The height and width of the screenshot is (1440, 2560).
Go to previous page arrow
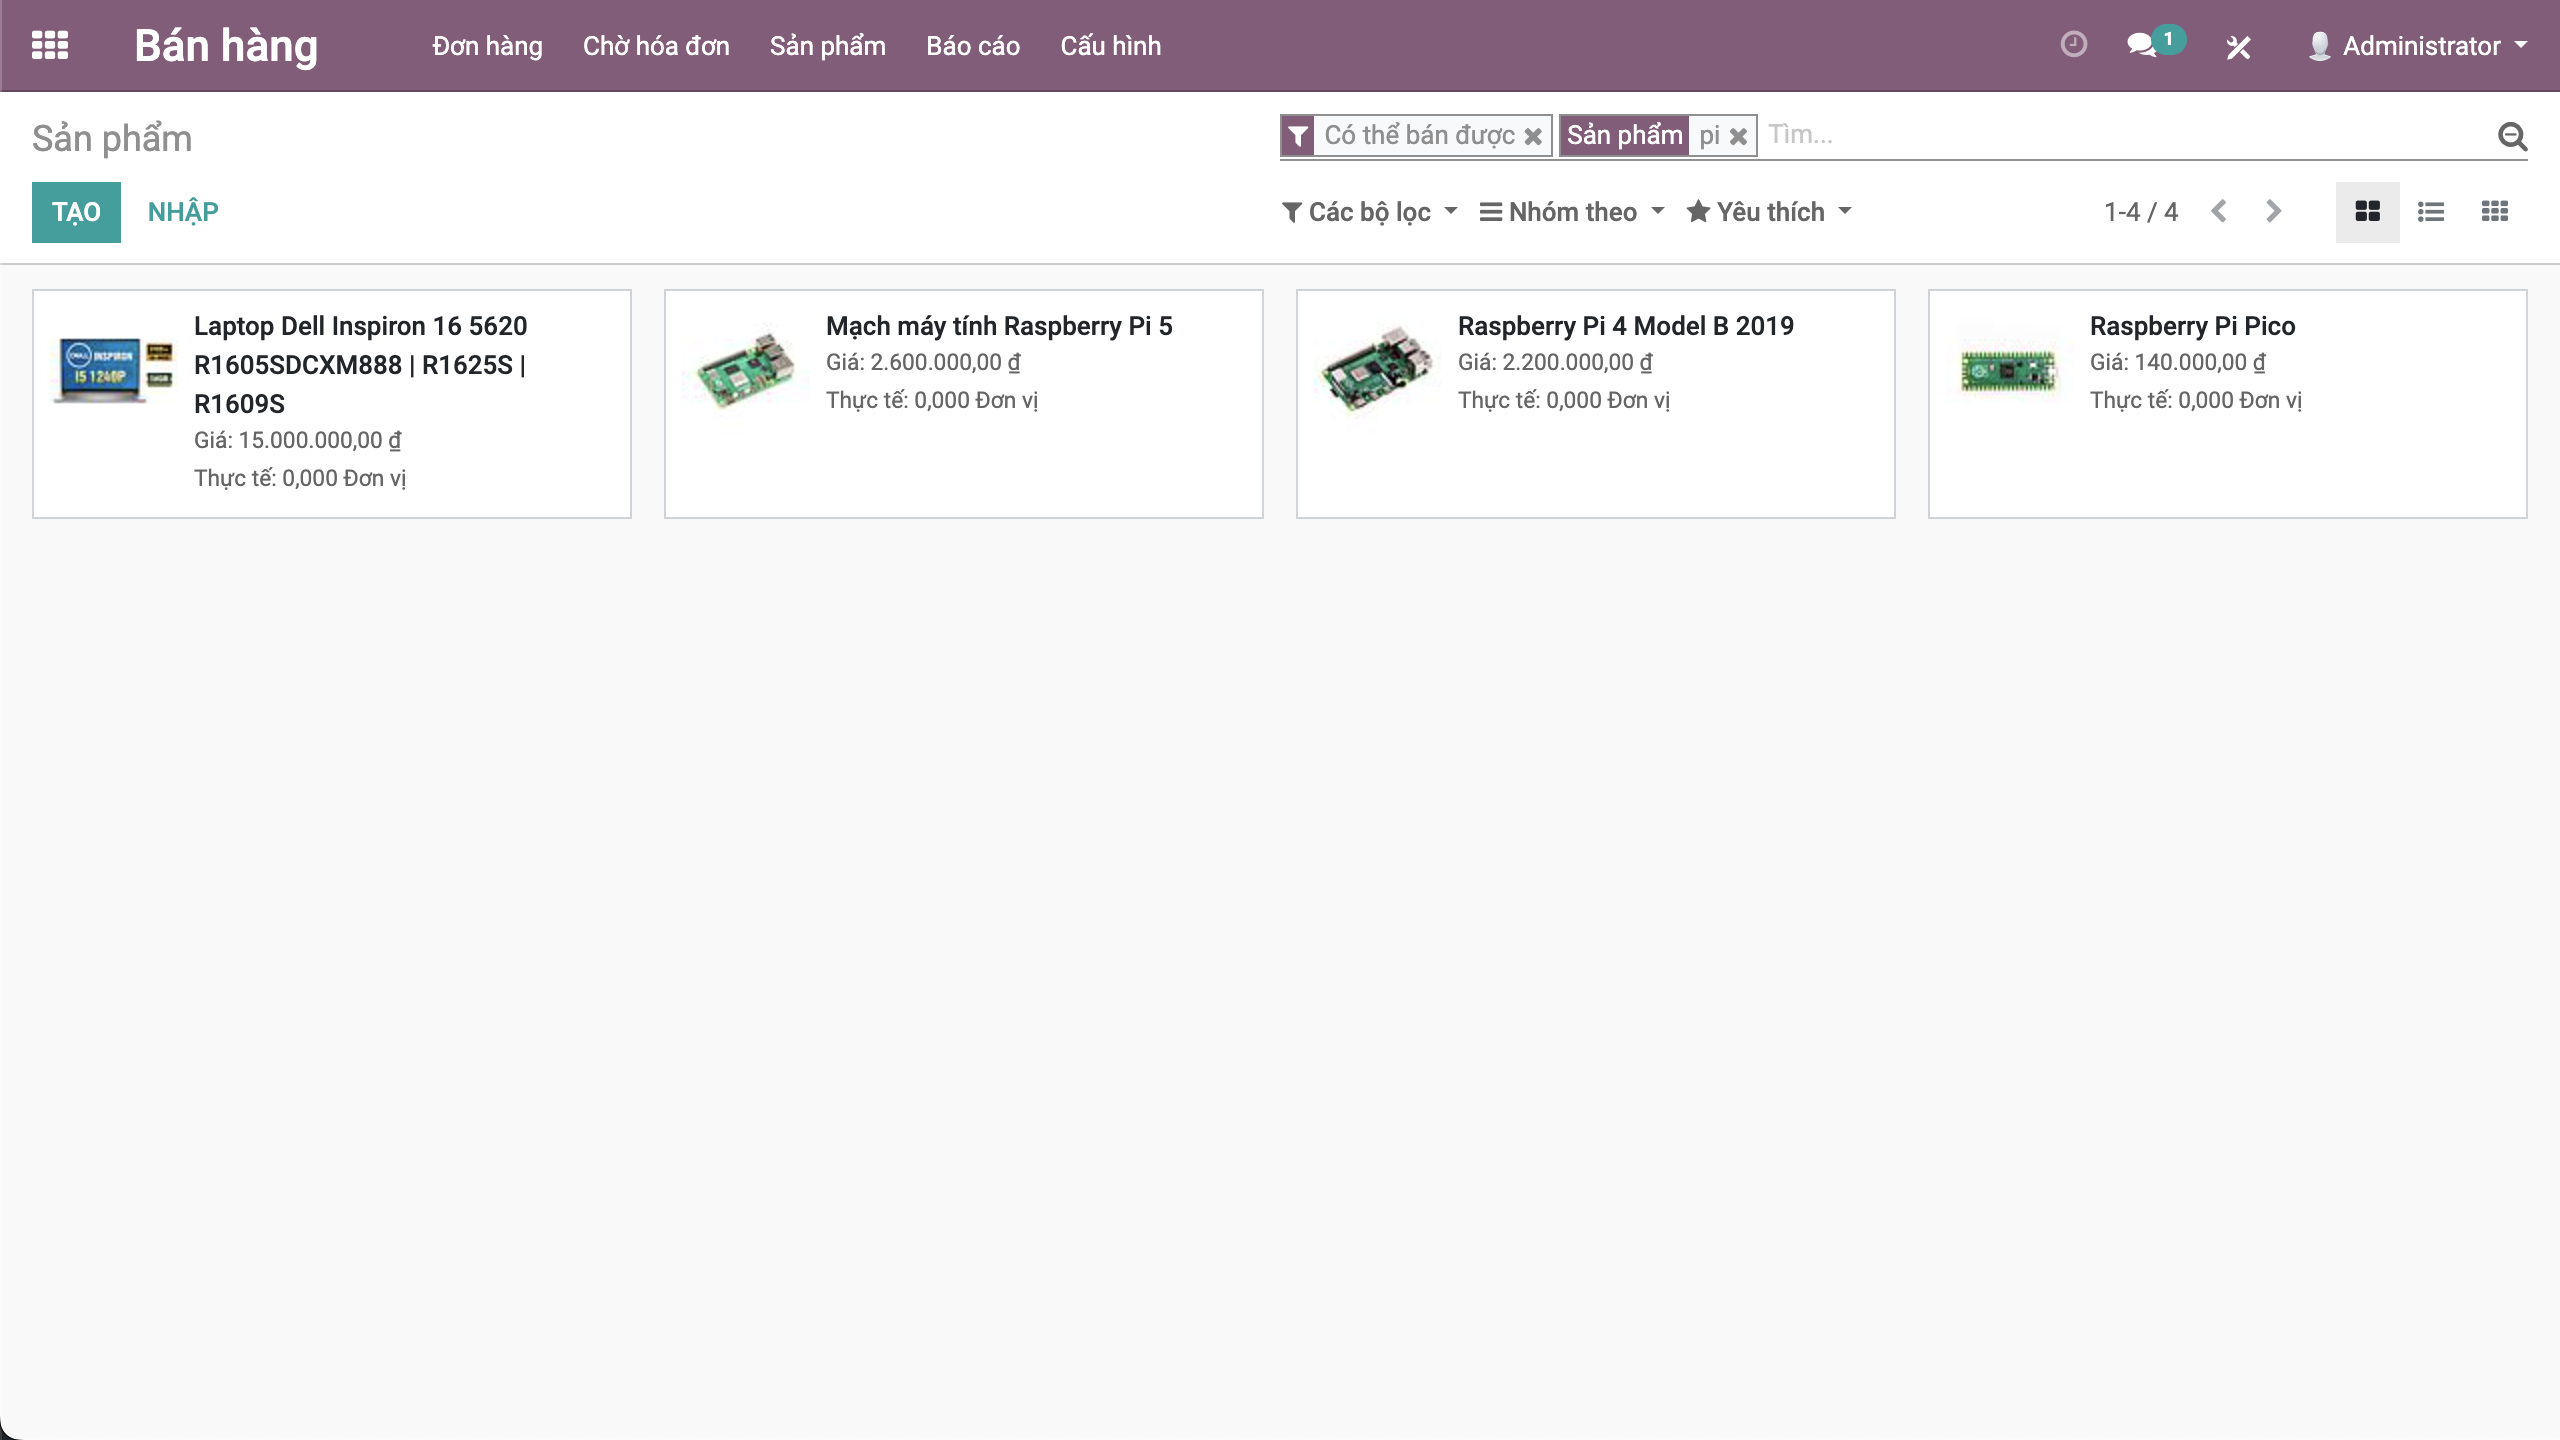tap(2219, 211)
